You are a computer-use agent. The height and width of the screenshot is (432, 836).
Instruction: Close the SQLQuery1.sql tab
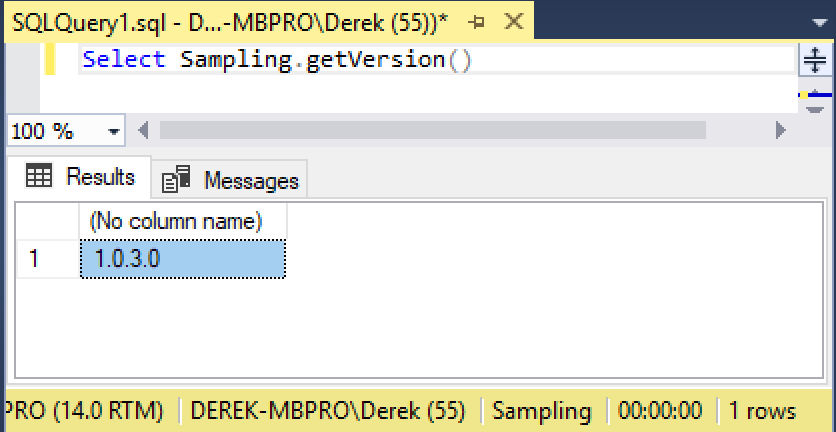513,22
